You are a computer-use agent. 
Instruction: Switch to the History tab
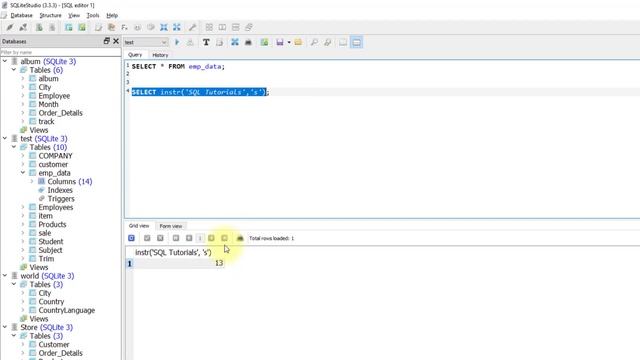[160, 55]
